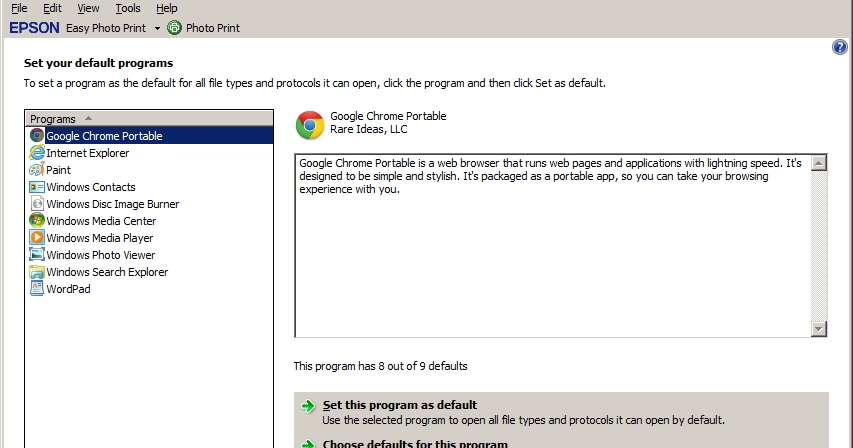Open the Edit menu

52,8
